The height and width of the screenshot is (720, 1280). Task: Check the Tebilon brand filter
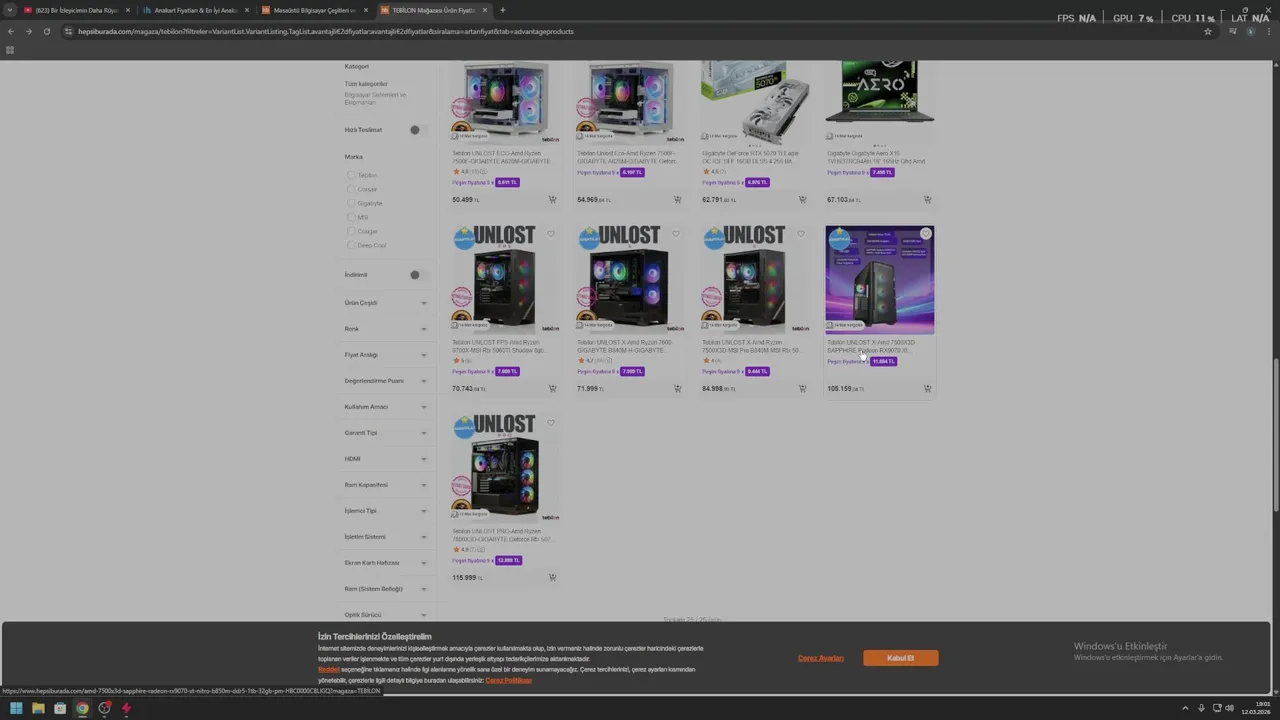point(351,175)
